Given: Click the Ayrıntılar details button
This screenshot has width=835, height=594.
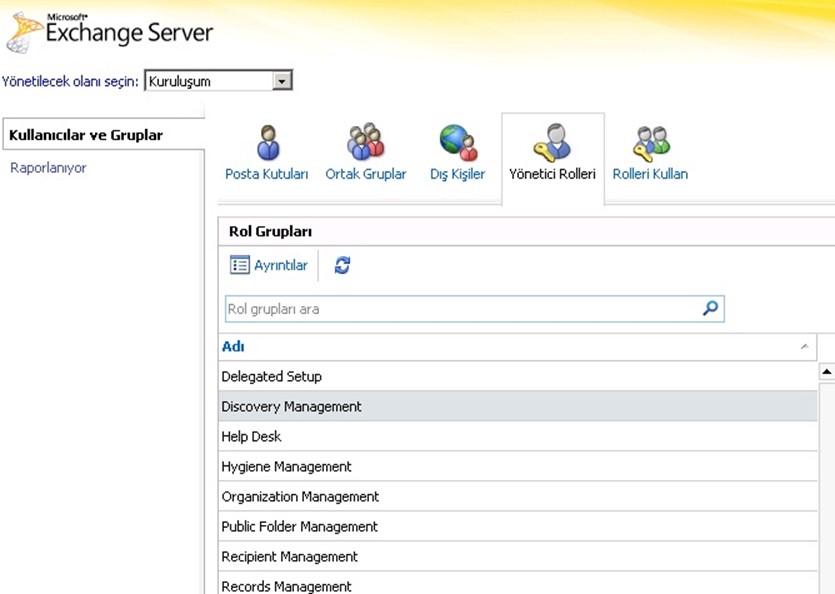Looking at the screenshot, I should click(x=269, y=265).
